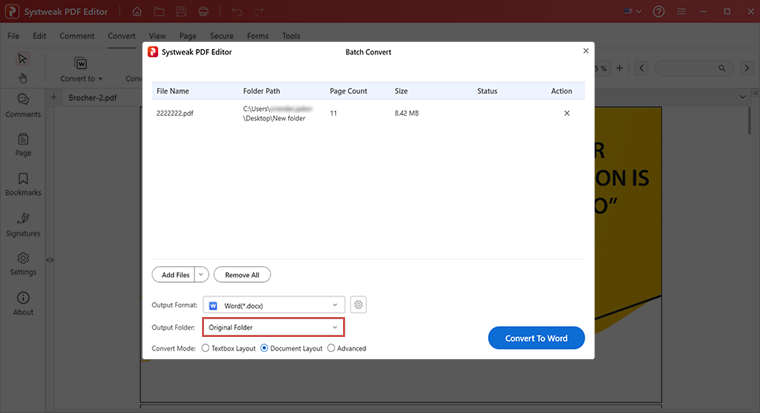Open the Output Format Word(*.docx) dropdown
The height and width of the screenshot is (413, 760).
(x=273, y=305)
